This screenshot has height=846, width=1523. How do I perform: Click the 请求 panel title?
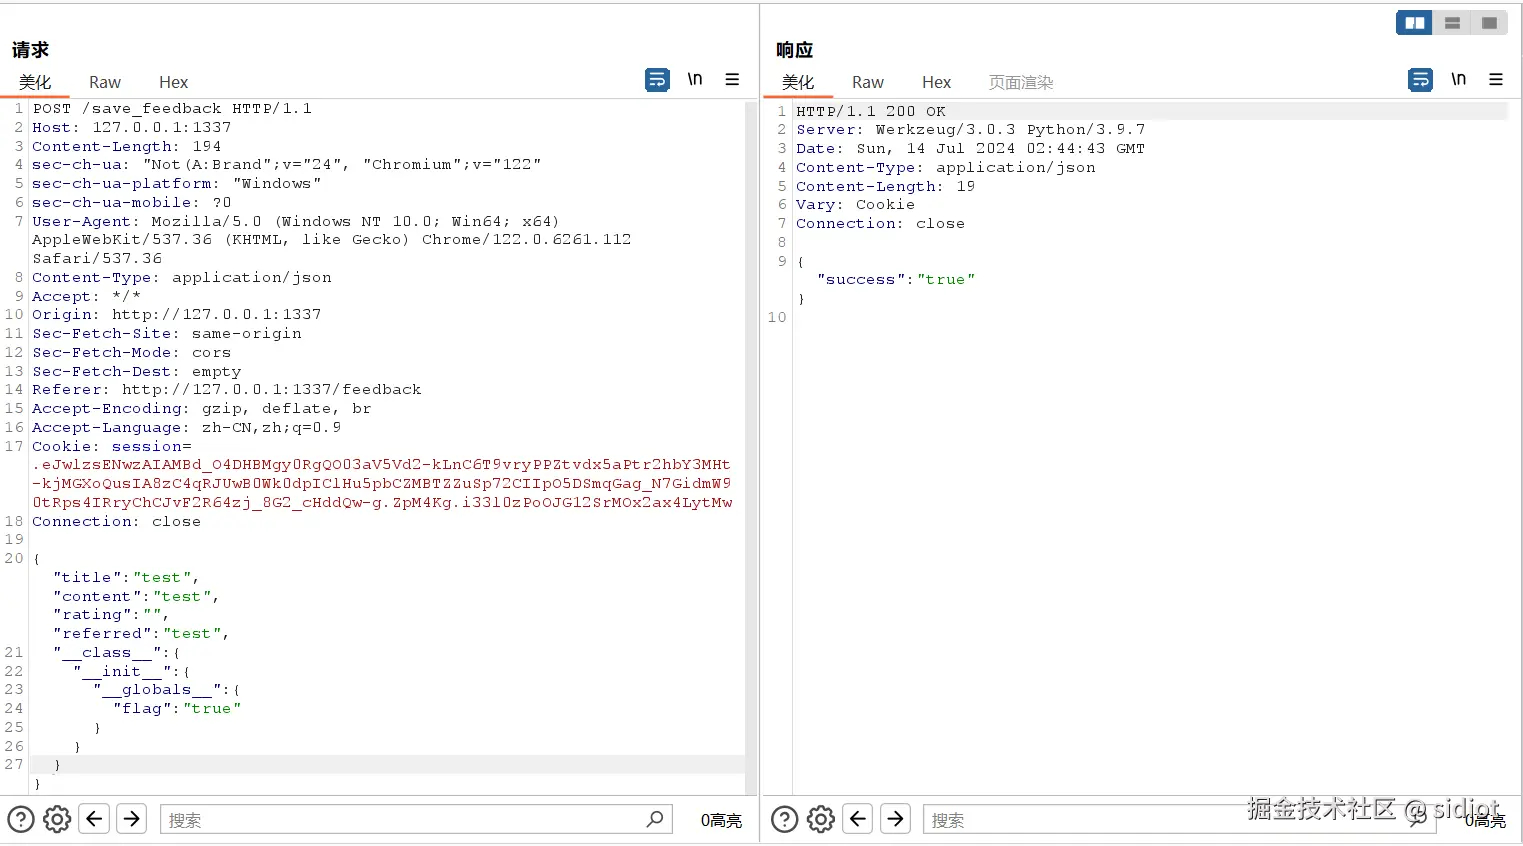tap(30, 49)
